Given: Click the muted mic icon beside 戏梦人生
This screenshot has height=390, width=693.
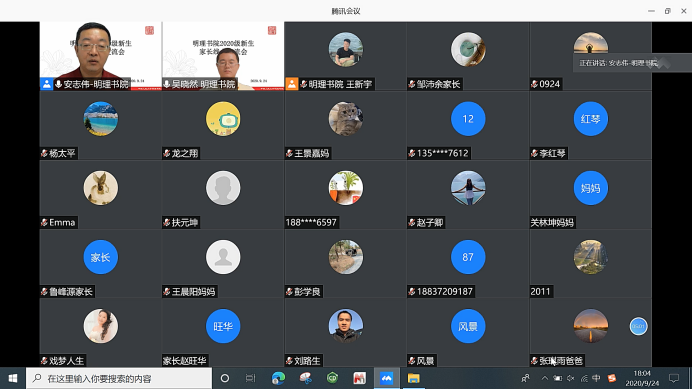Looking at the screenshot, I should tap(44, 361).
